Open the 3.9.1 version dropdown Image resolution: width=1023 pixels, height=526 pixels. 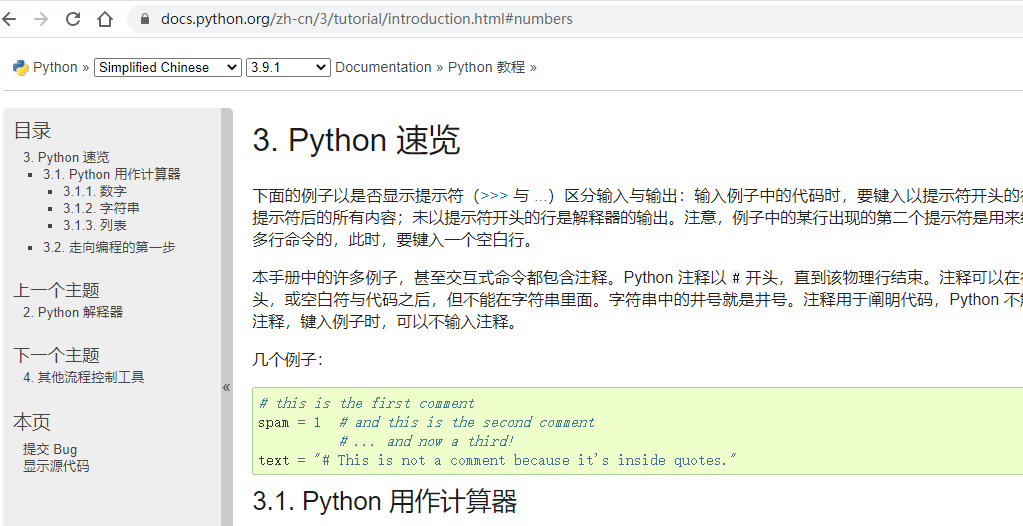tap(288, 67)
